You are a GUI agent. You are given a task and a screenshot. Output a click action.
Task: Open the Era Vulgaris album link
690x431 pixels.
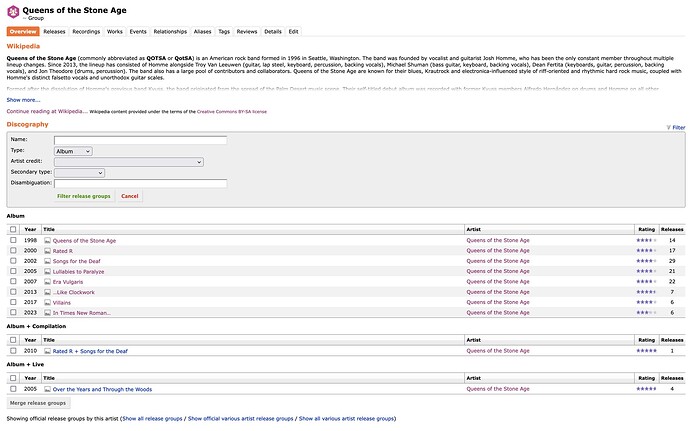(68, 282)
